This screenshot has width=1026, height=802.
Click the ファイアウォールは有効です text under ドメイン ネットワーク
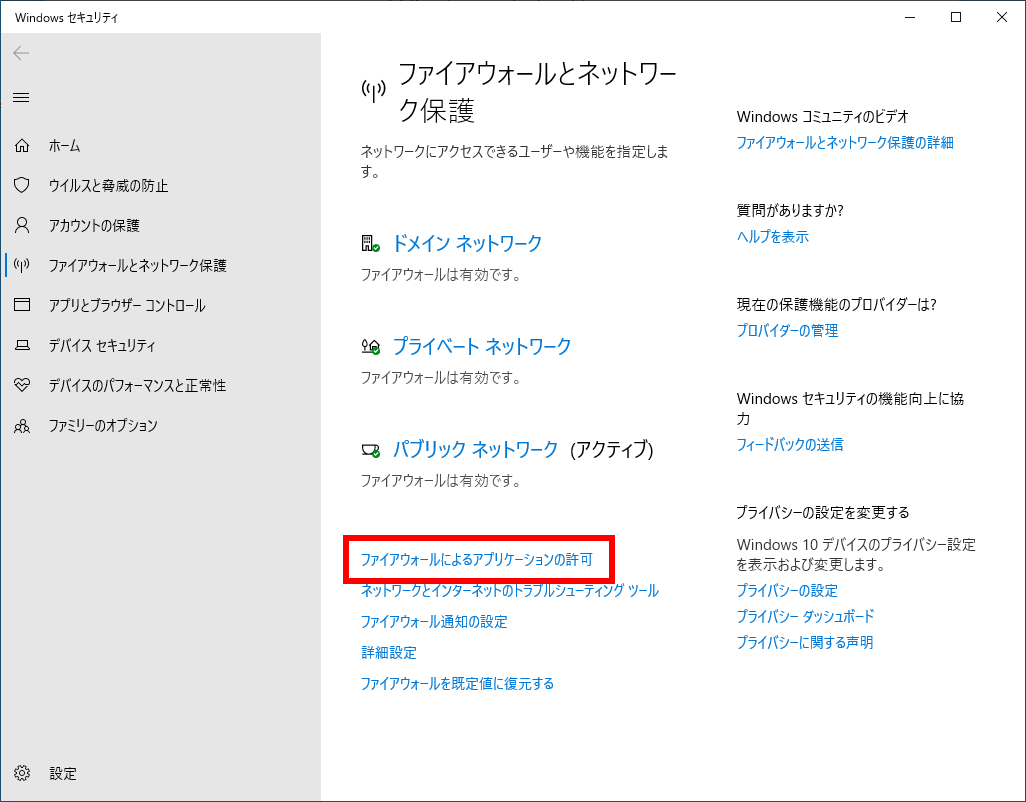pyautogui.click(x=440, y=275)
